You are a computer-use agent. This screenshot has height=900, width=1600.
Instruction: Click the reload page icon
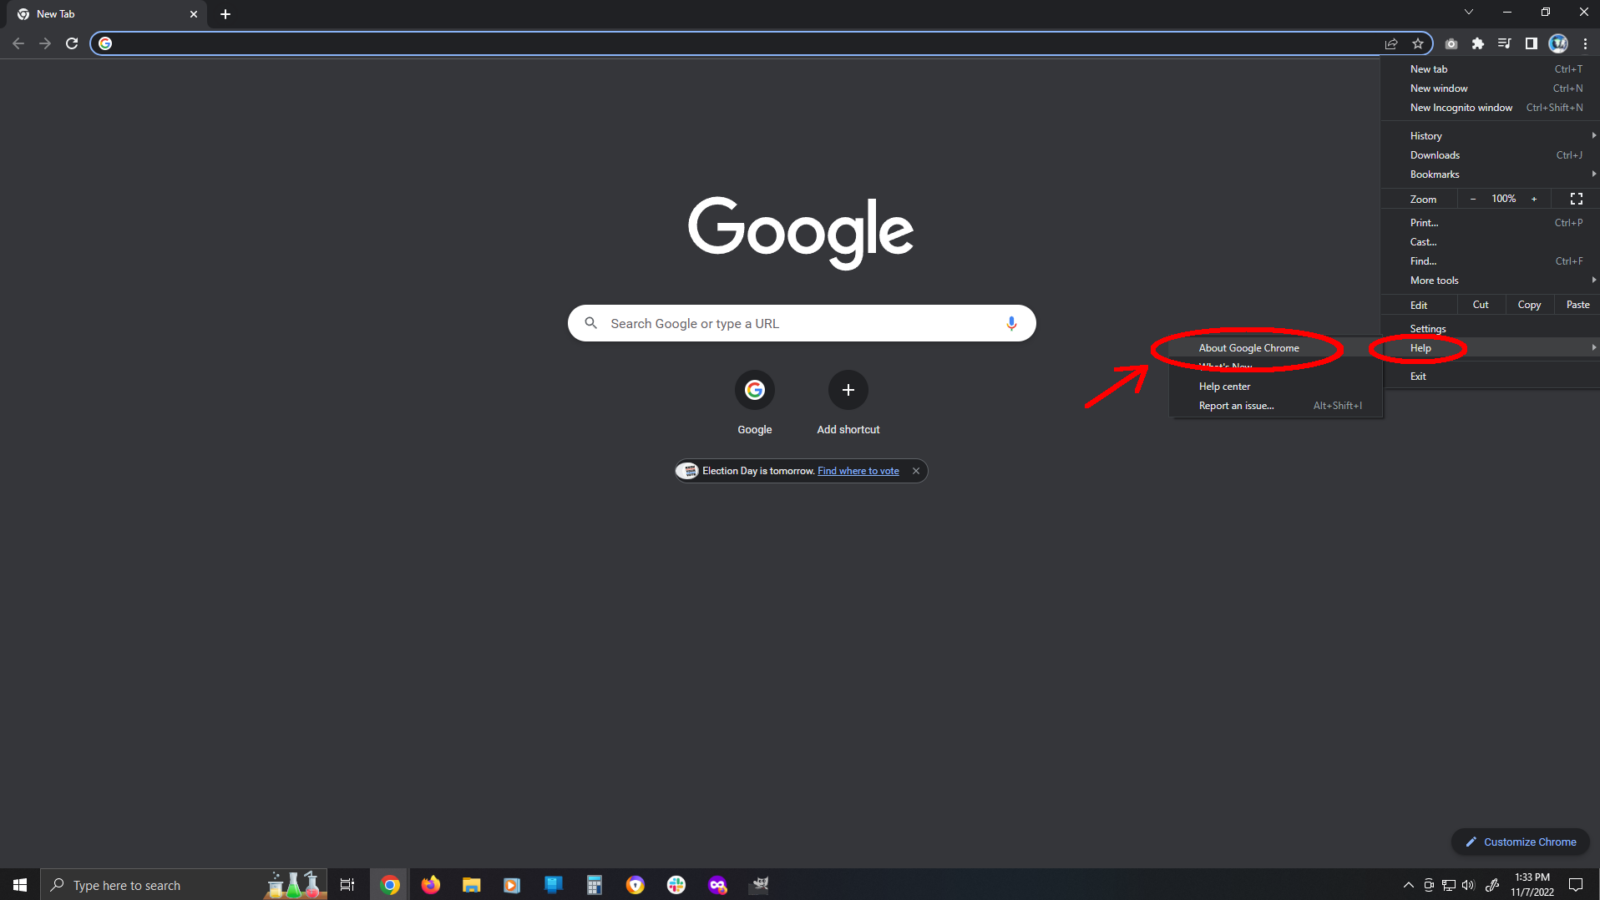pyautogui.click(x=71, y=43)
